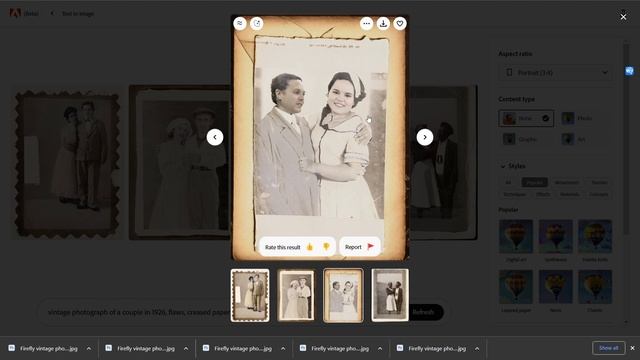Screen dimensions: 640x360
Task: Expand the chevron of the third download item
Action: pyautogui.click(x=283, y=349)
